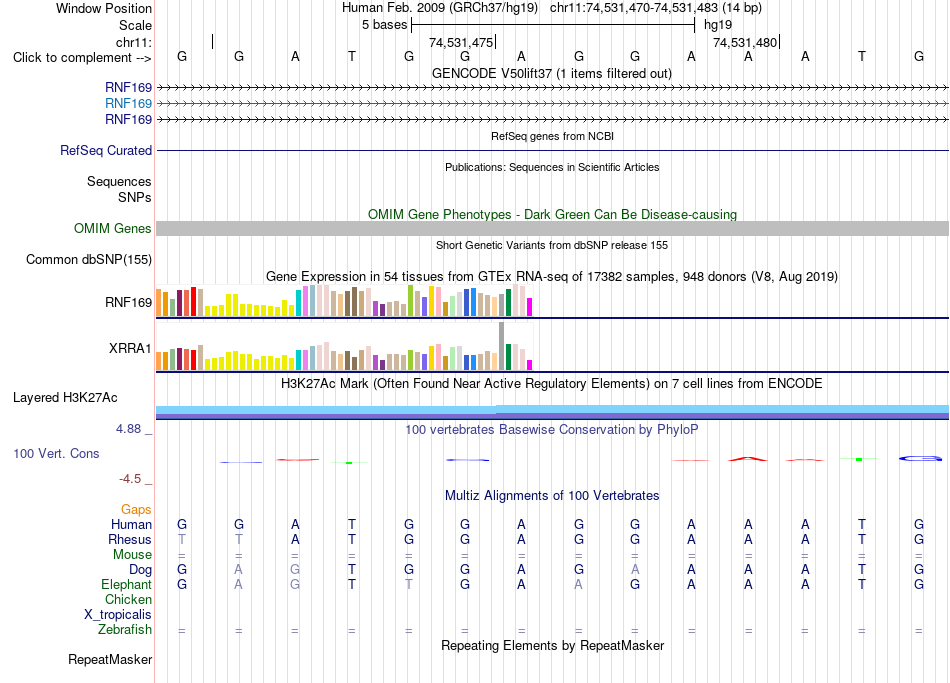Click the PhyloP lower value '-4.5'
950x683 pixels.
[130, 479]
